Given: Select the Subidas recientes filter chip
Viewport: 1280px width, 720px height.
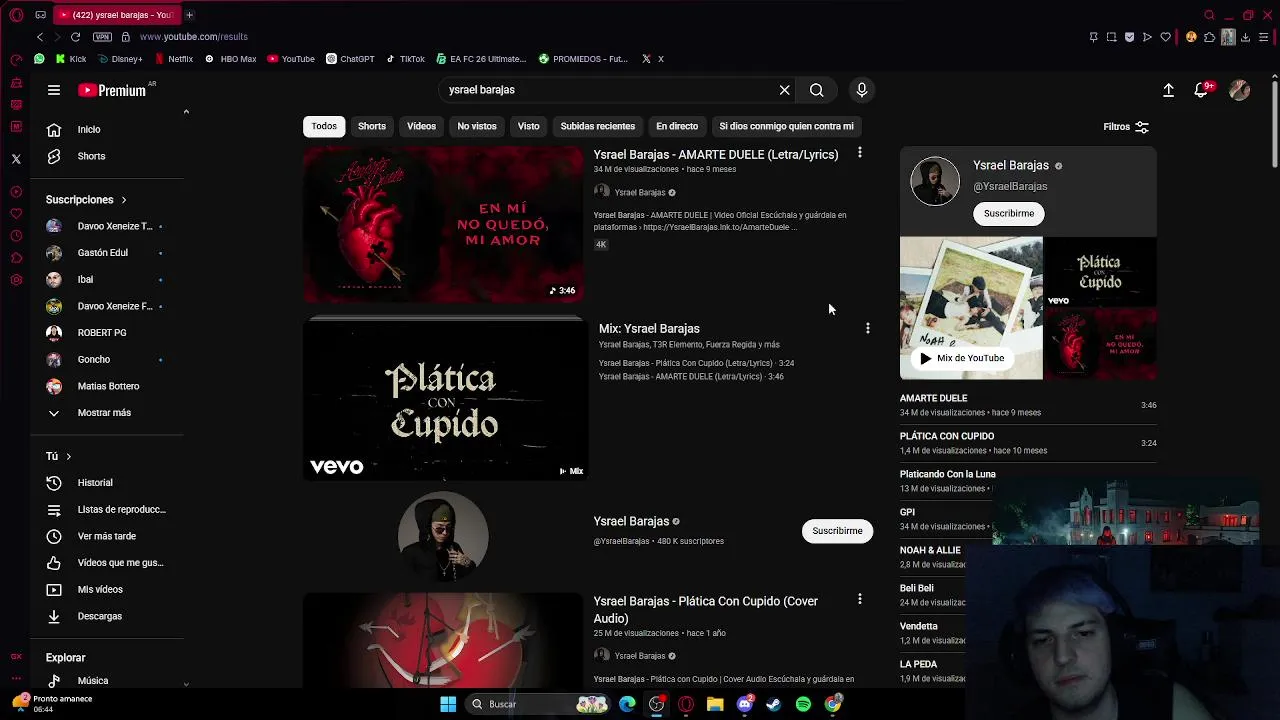Looking at the screenshot, I should 598,126.
